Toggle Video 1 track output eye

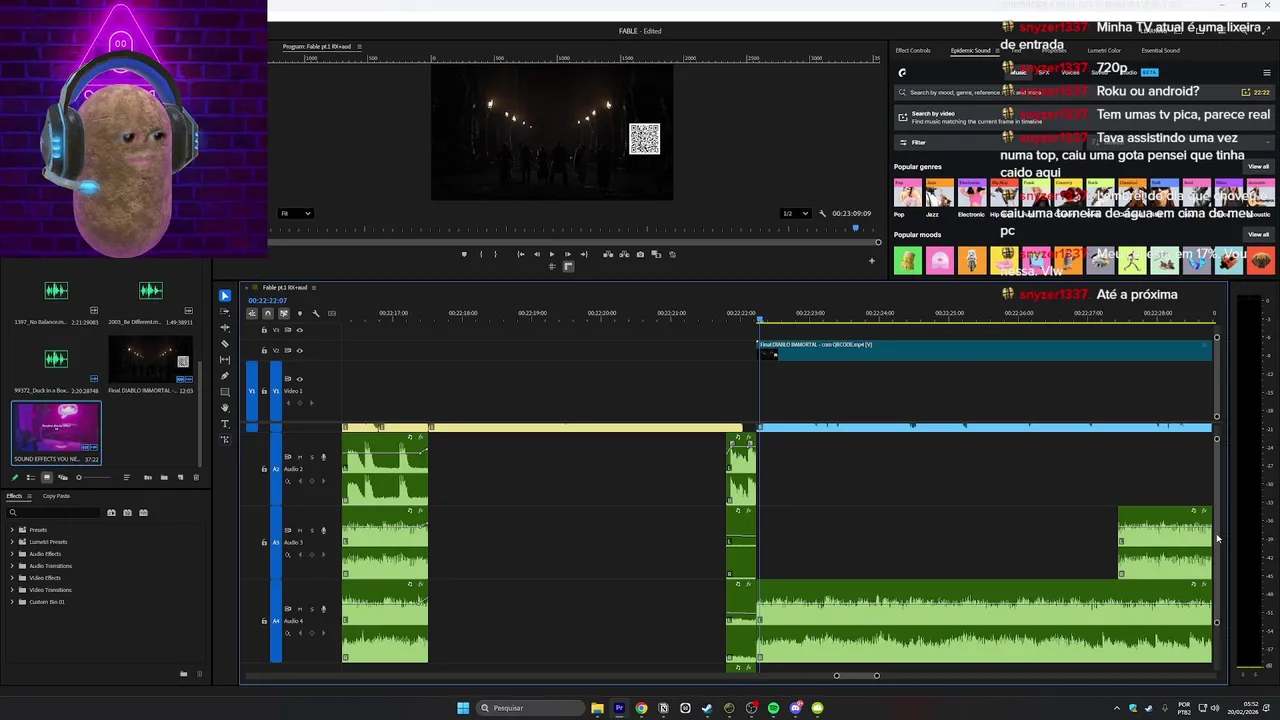coord(299,379)
